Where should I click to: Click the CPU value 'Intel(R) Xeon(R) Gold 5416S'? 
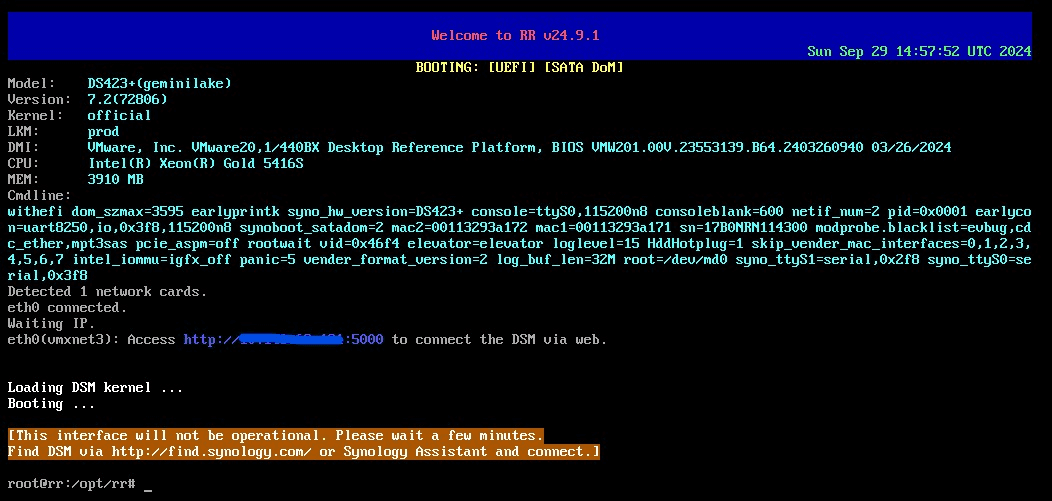[195, 164]
